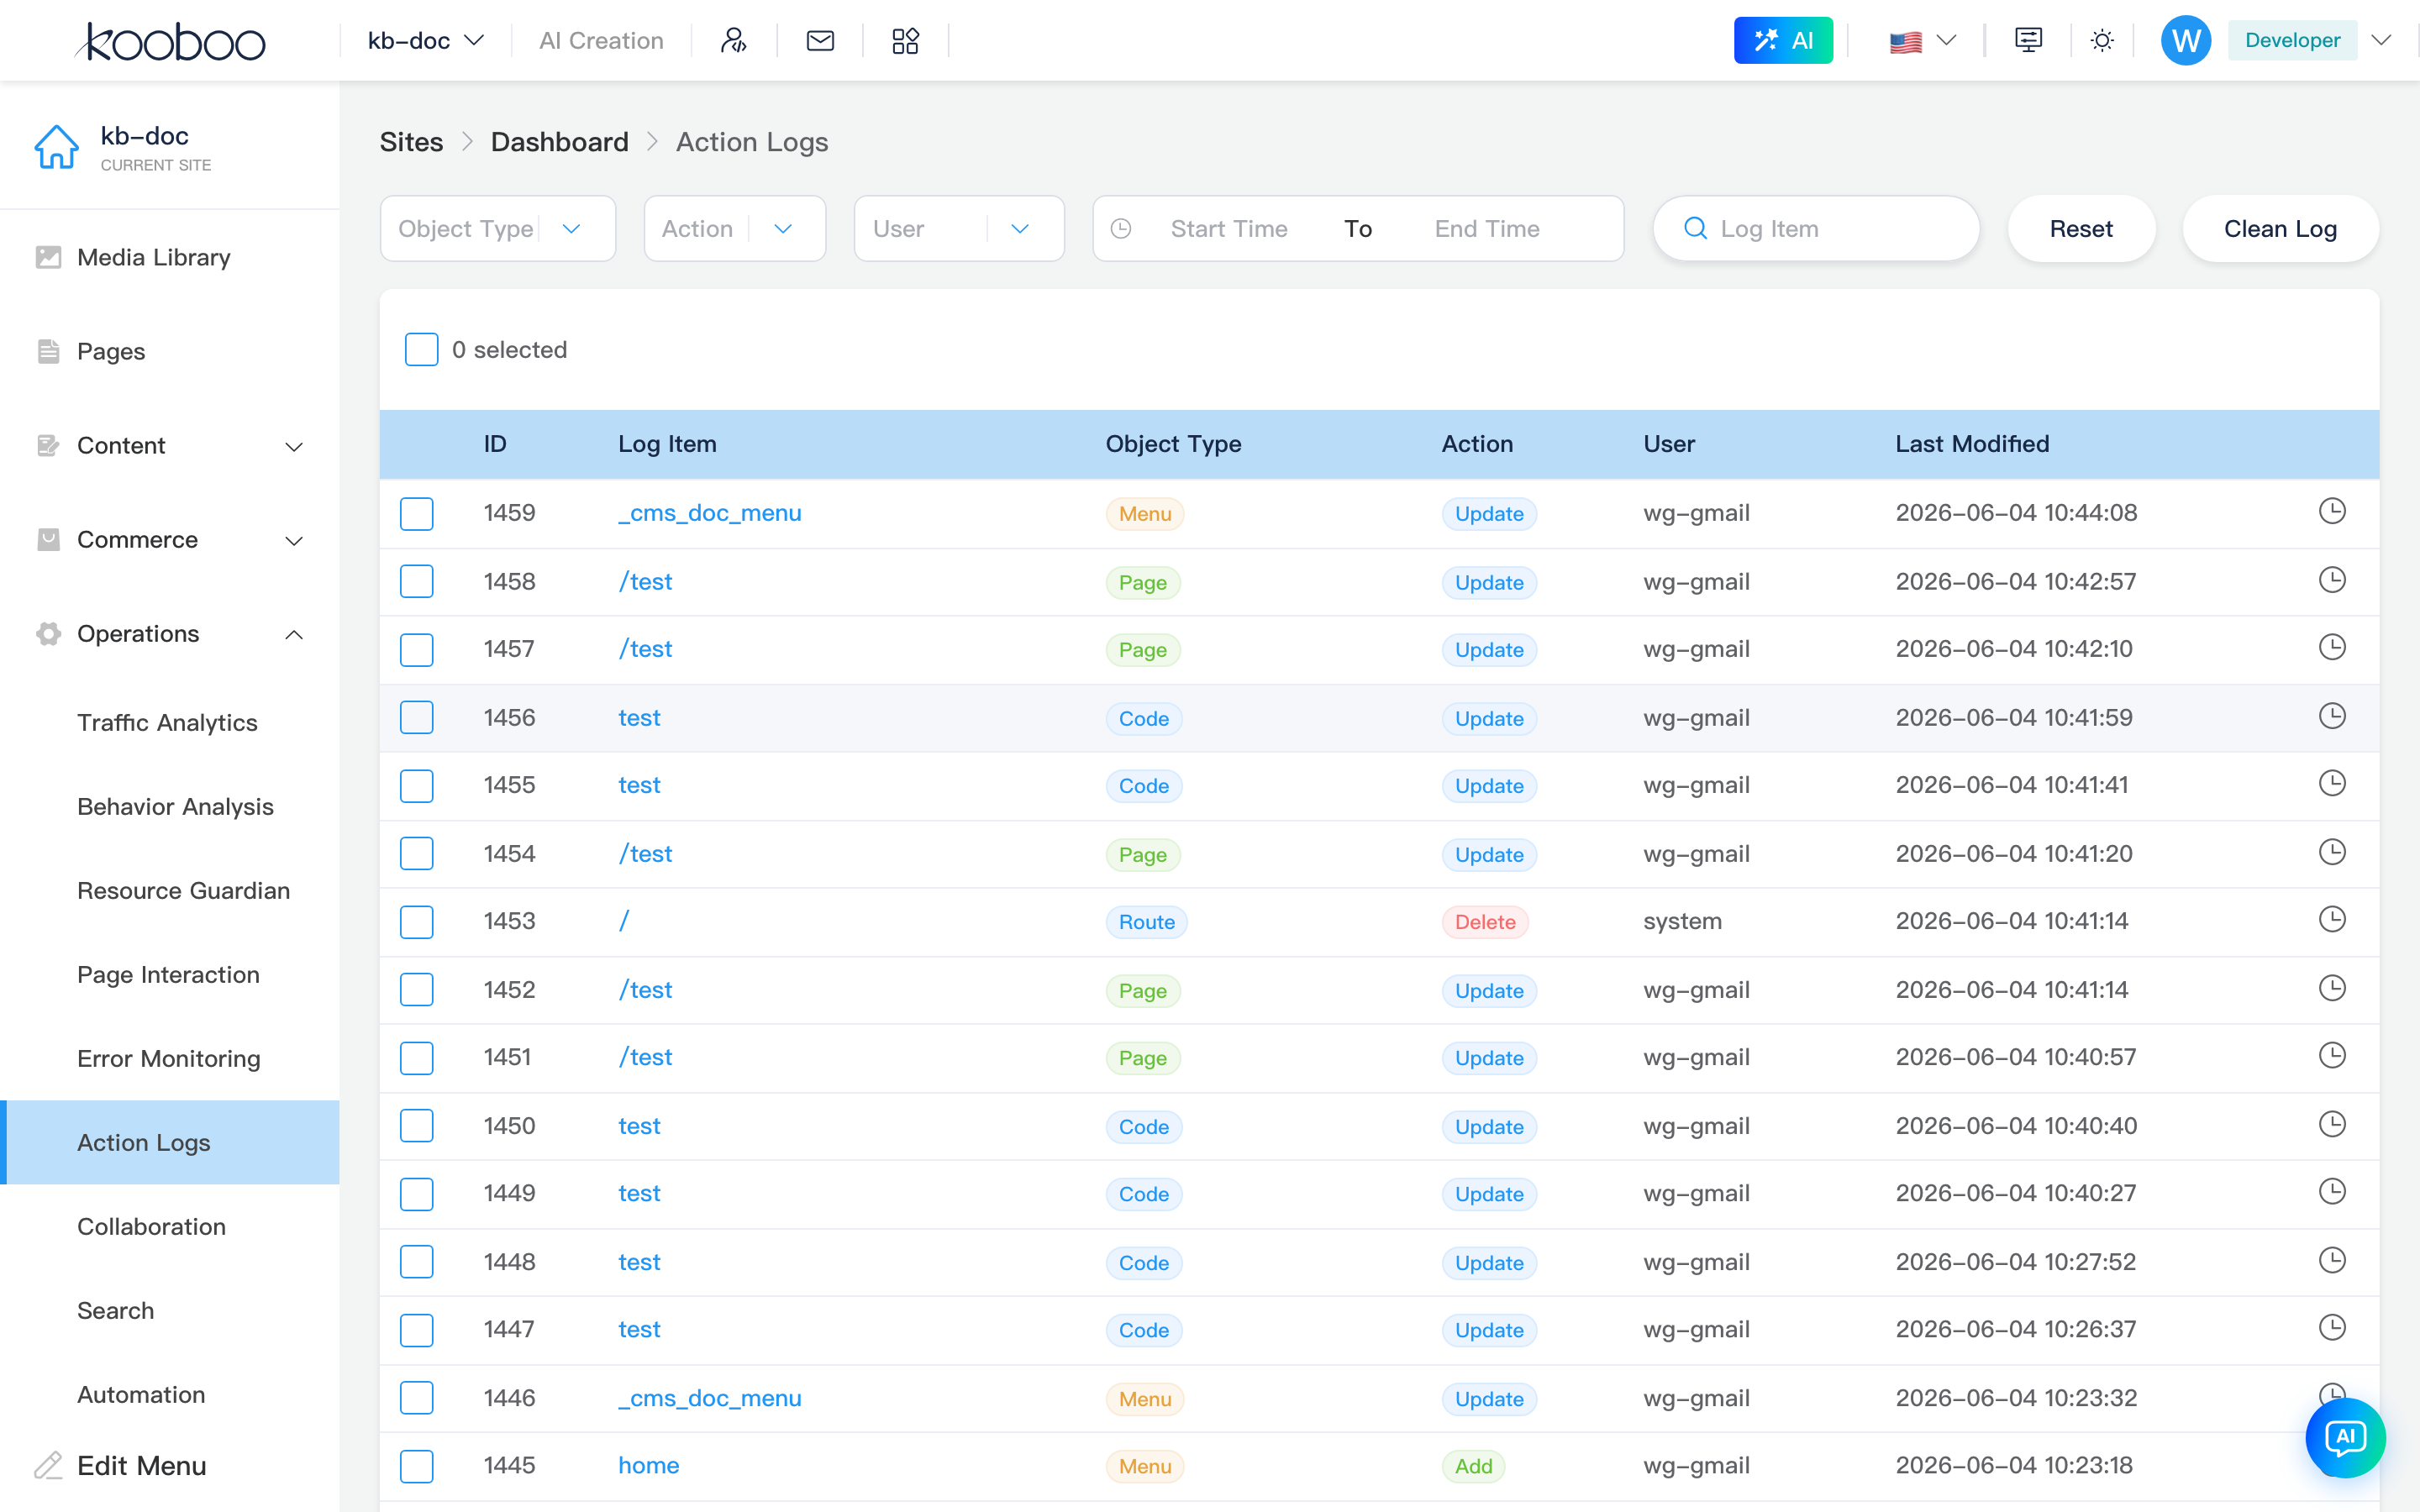This screenshot has width=2420, height=1512.
Task: View history clock for log 1456
Action: click(x=2332, y=716)
